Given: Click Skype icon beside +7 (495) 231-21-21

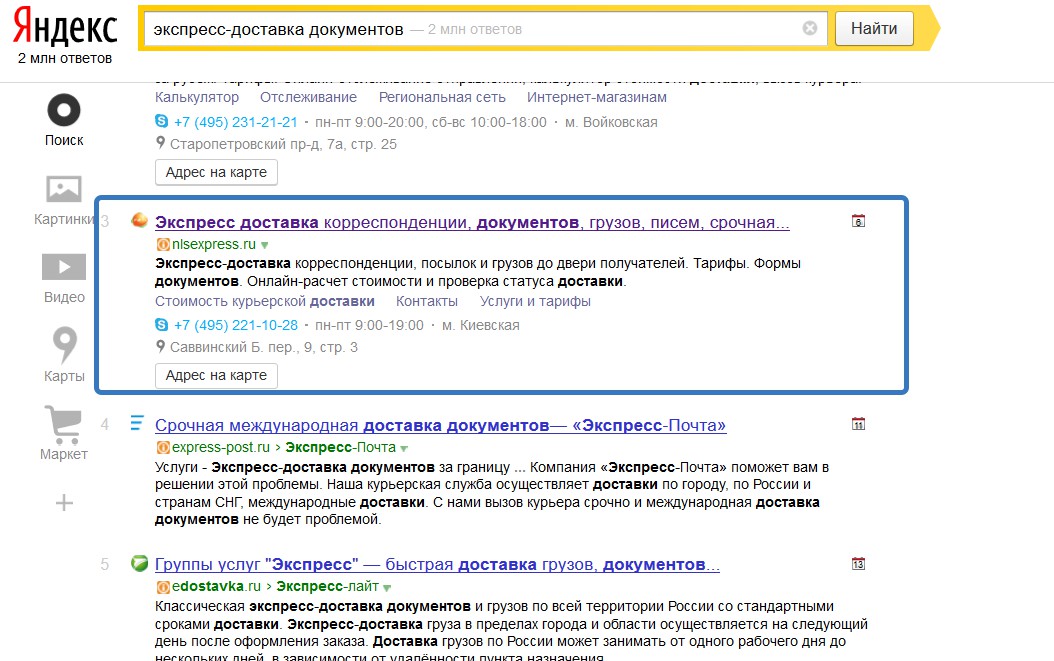Looking at the screenshot, I should click(161, 121).
